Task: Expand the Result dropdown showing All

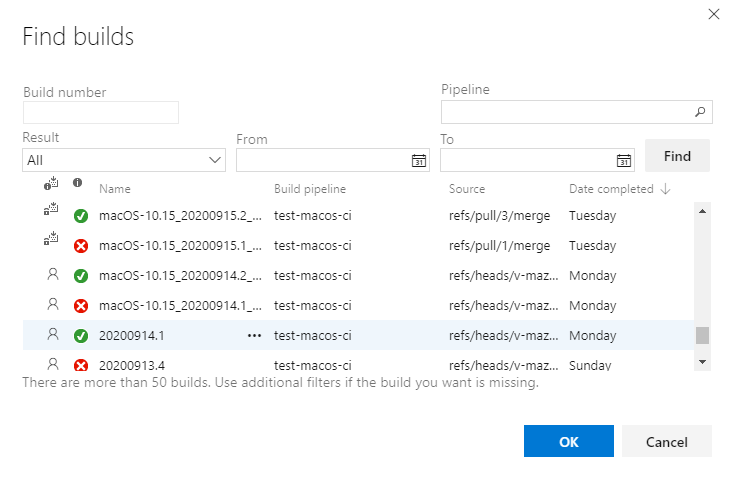Action: [124, 160]
